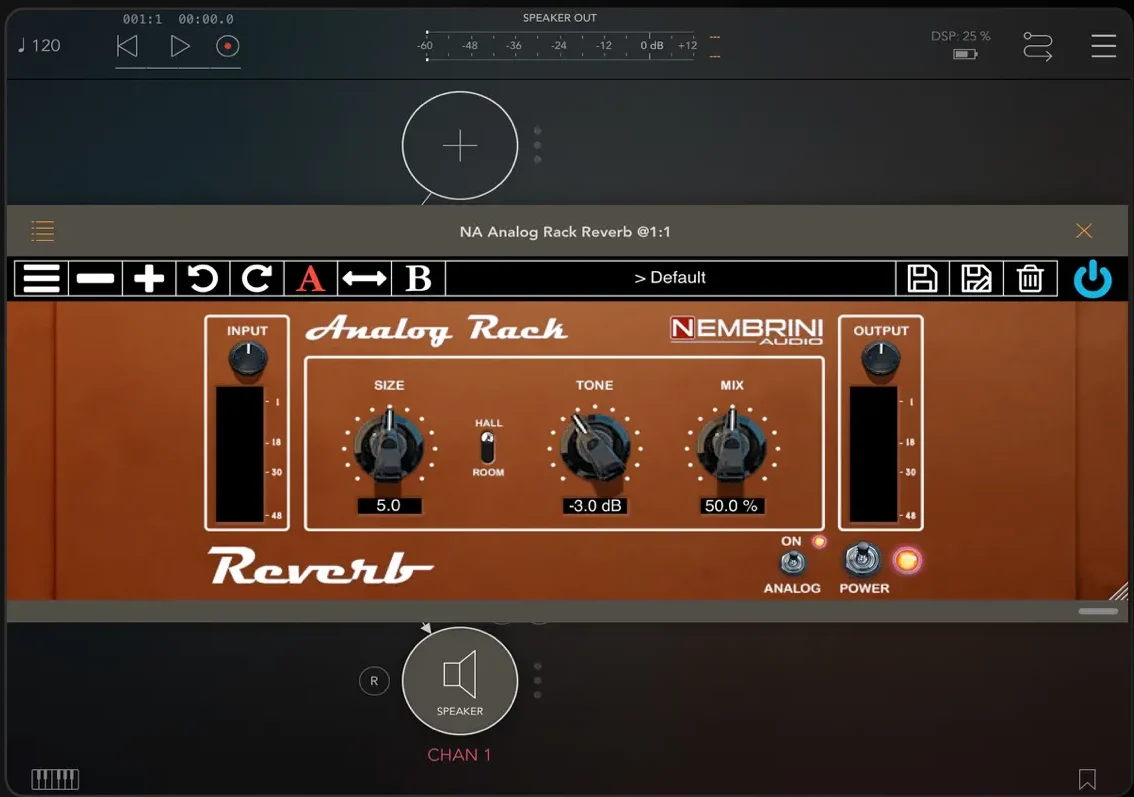1134x797 pixels.
Task: Start playback with the play button
Action: [x=179, y=46]
